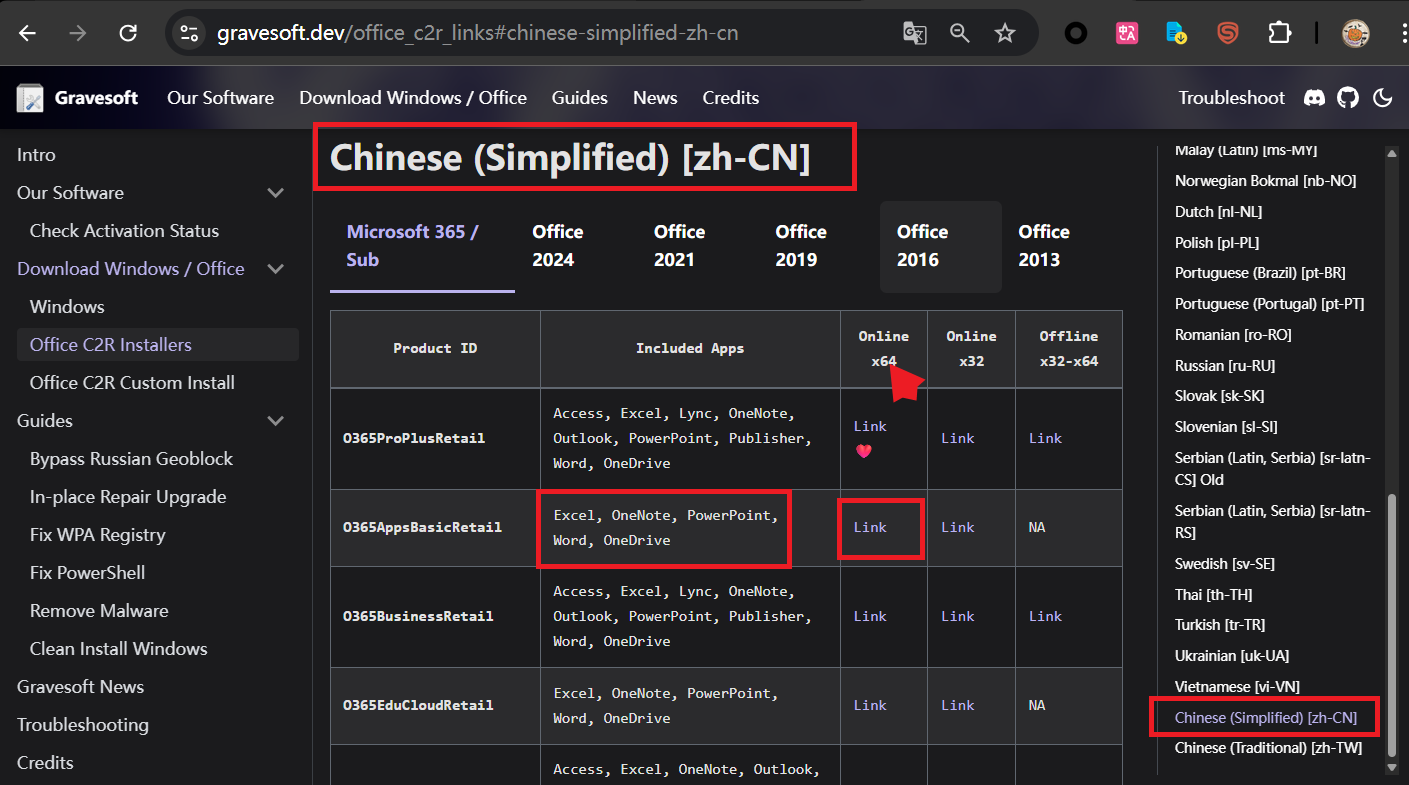Click Online x64 Link for O365AppsBasicRetail
The image size is (1409, 785).
pyautogui.click(x=870, y=527)
